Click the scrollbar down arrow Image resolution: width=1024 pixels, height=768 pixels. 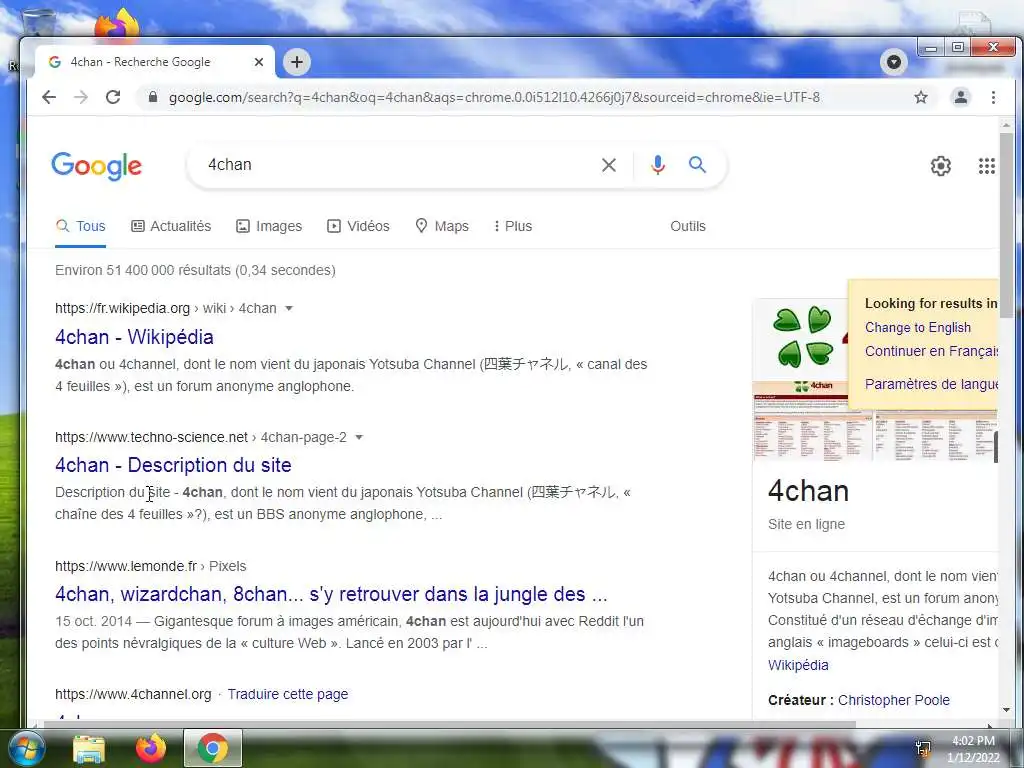pos(1006,710)
